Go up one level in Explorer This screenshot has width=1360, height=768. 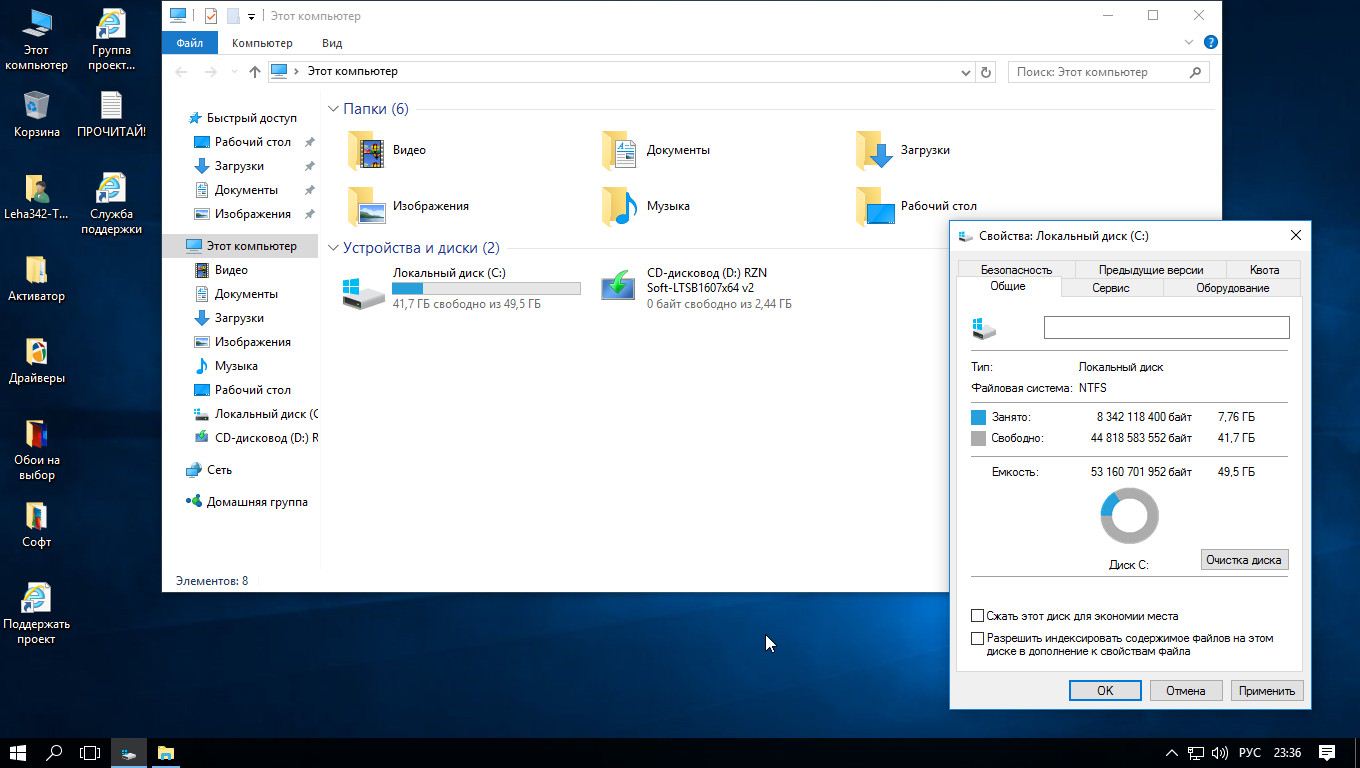[255, 72]
